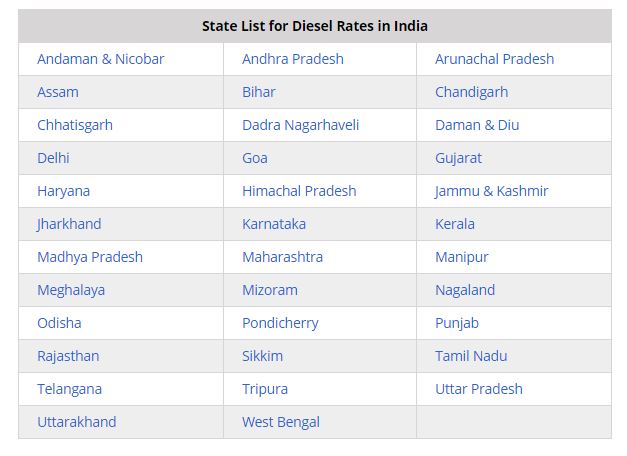Open the Chandigarh link
Screen dimensions: 627x456
pyautogui.click(x=471, y=92)
